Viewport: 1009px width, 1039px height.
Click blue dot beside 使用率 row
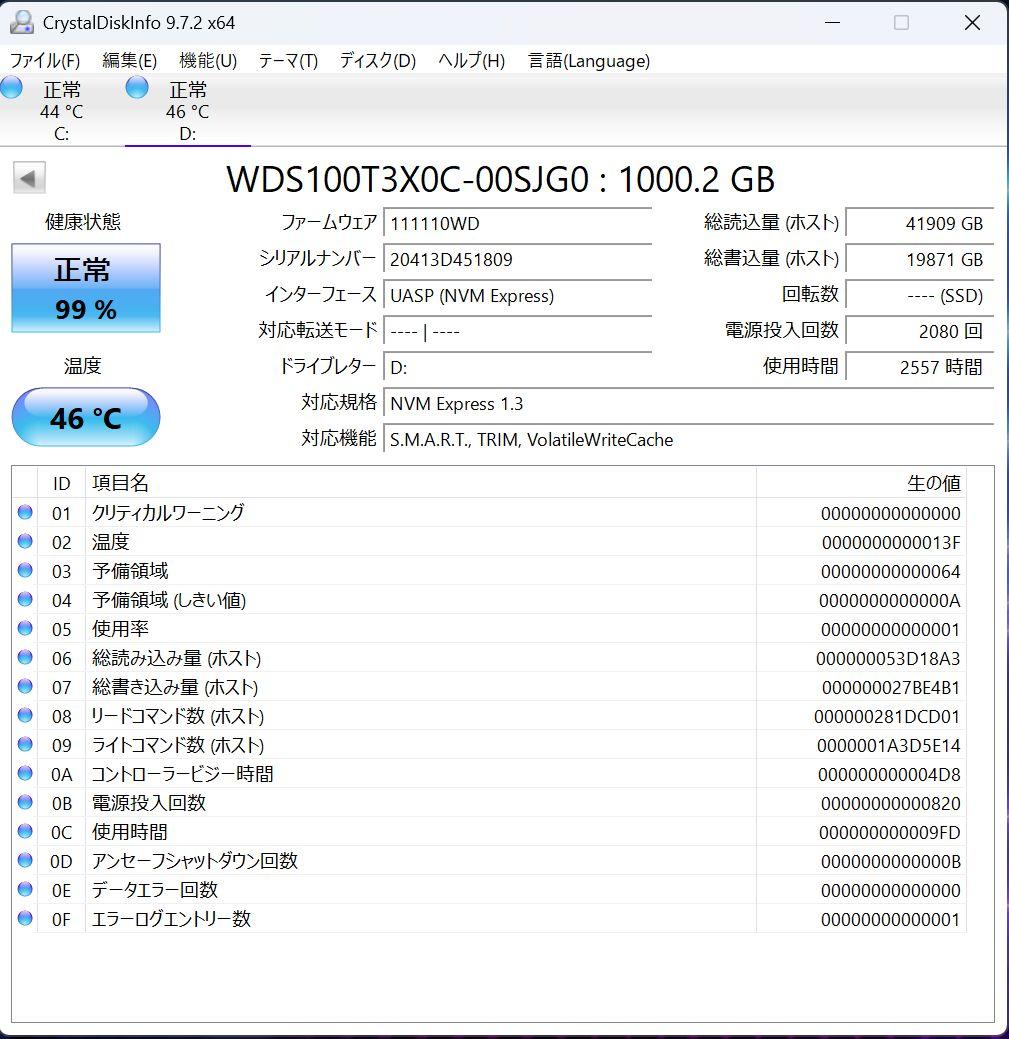25,629
